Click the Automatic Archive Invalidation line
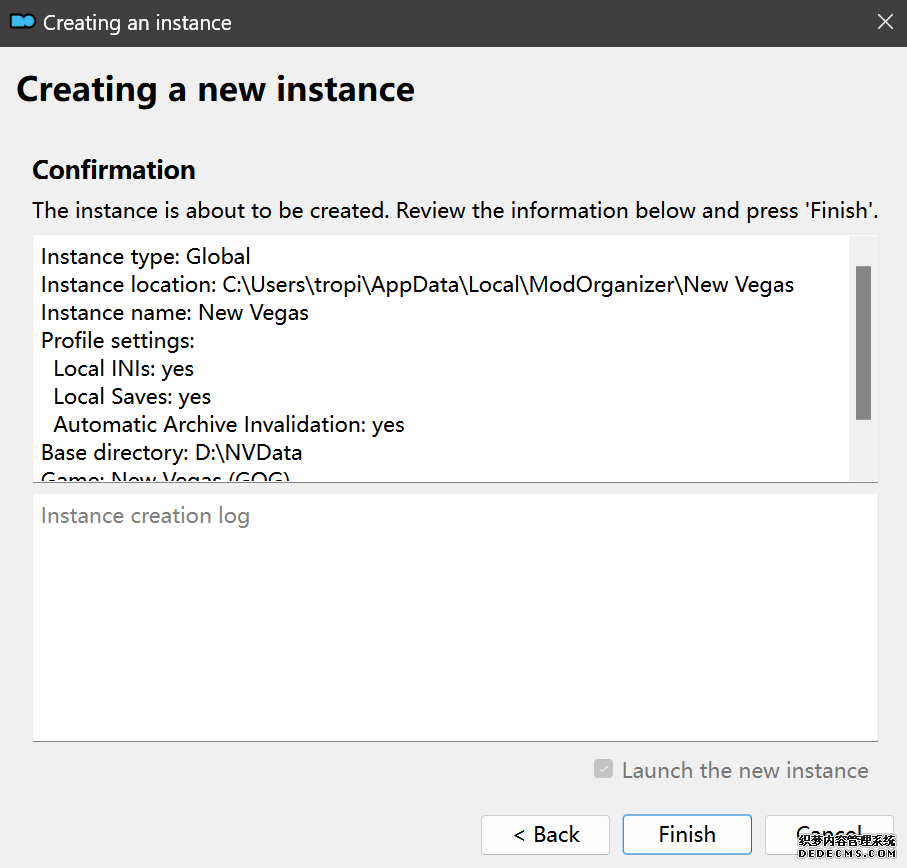Screen dimensions: 907x868 pos(229,425)
